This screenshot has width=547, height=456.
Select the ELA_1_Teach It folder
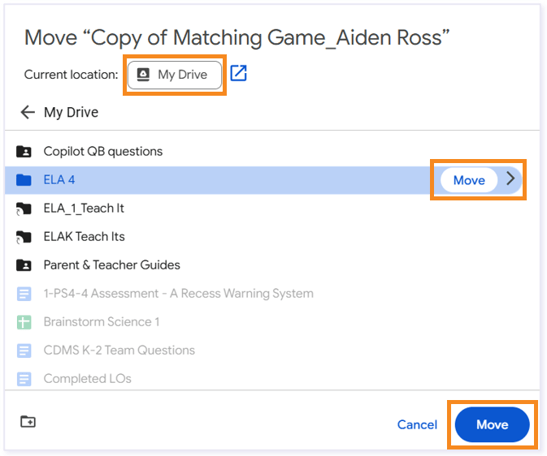(272, 209)
